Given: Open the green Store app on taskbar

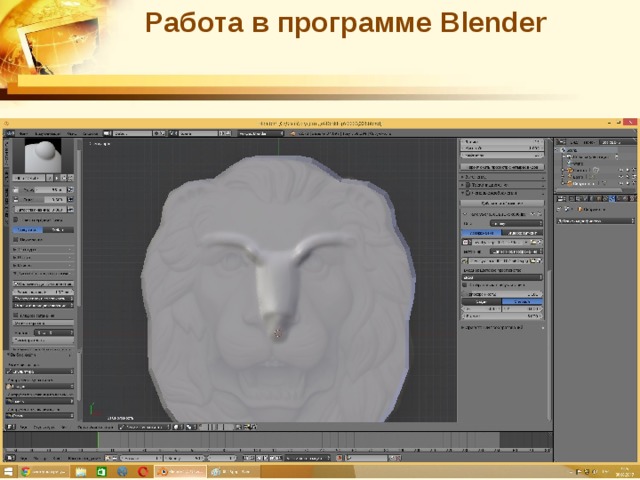Looking at the screenshot, I should (x=101, y=472).
